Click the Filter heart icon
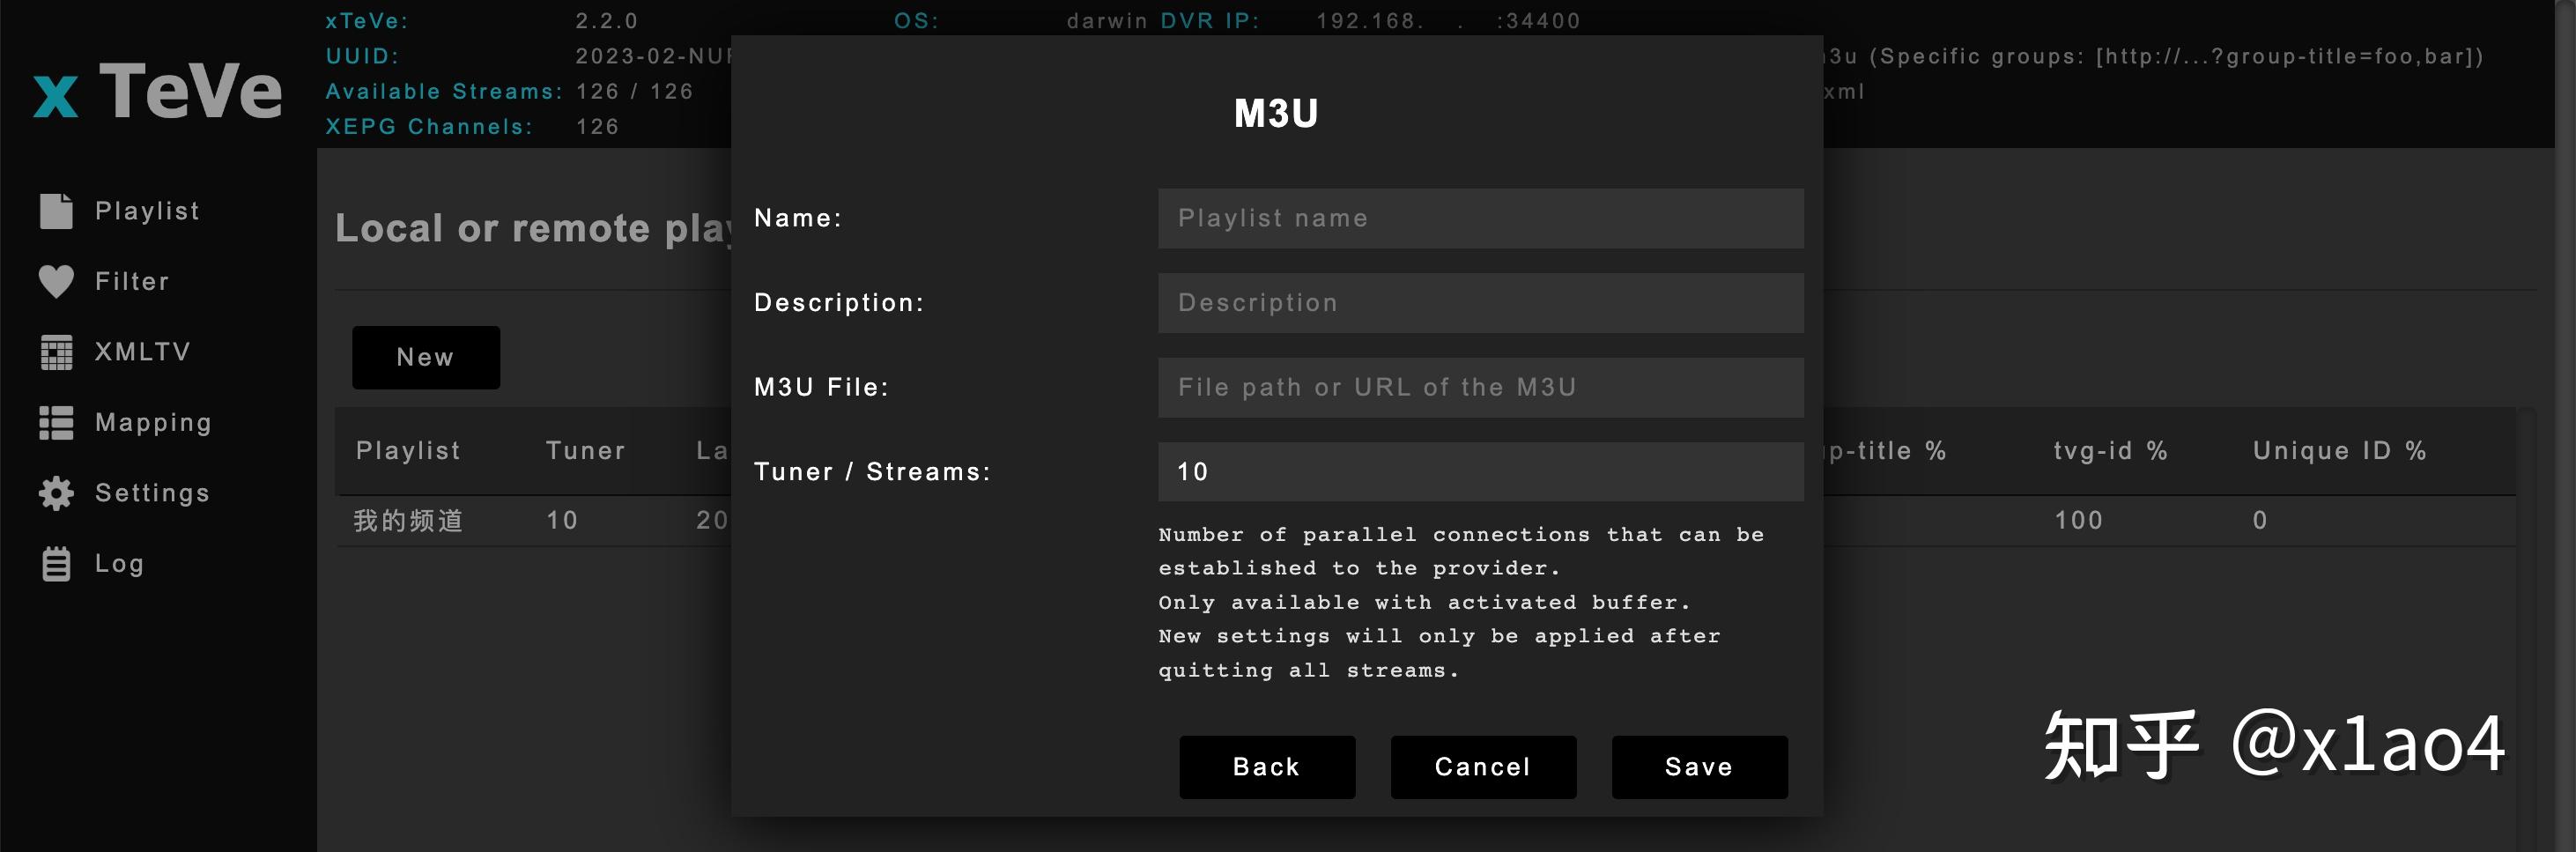Image resolution: width=2576 pixels, height=852 pixels. point(56,282)
